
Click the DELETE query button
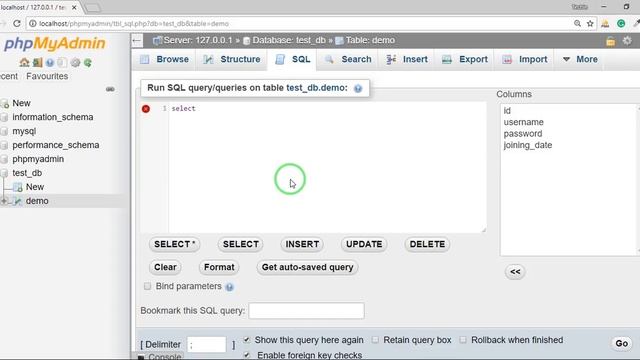[x=427, y=244]
